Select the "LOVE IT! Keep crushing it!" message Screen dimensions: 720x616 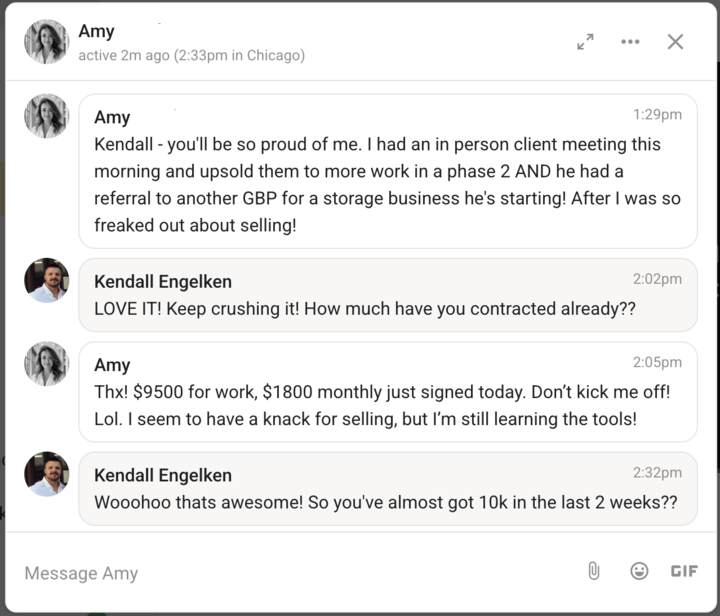click(x=365, y=309)
